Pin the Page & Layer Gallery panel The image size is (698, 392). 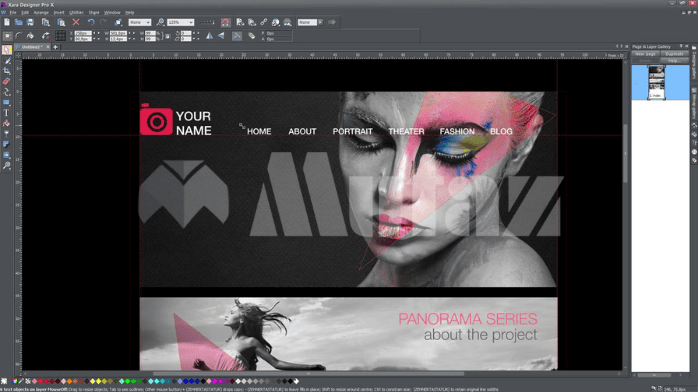[681, 46]
